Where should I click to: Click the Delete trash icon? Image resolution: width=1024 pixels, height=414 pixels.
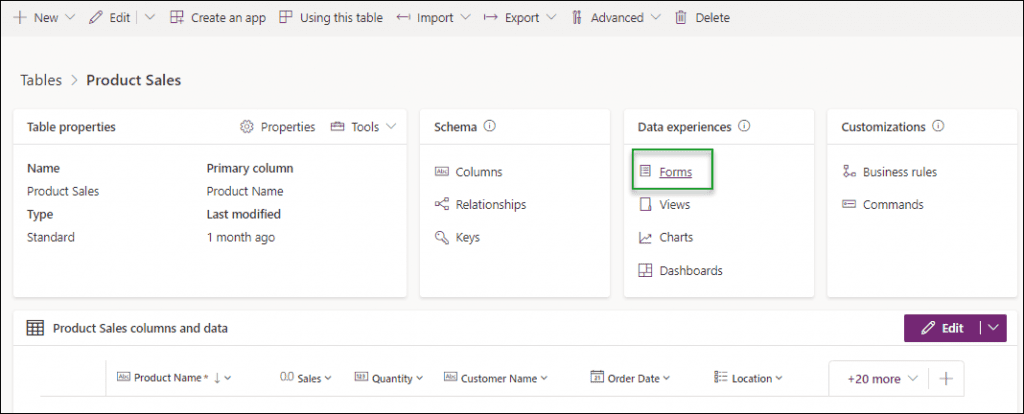click(x=681, y=18)
